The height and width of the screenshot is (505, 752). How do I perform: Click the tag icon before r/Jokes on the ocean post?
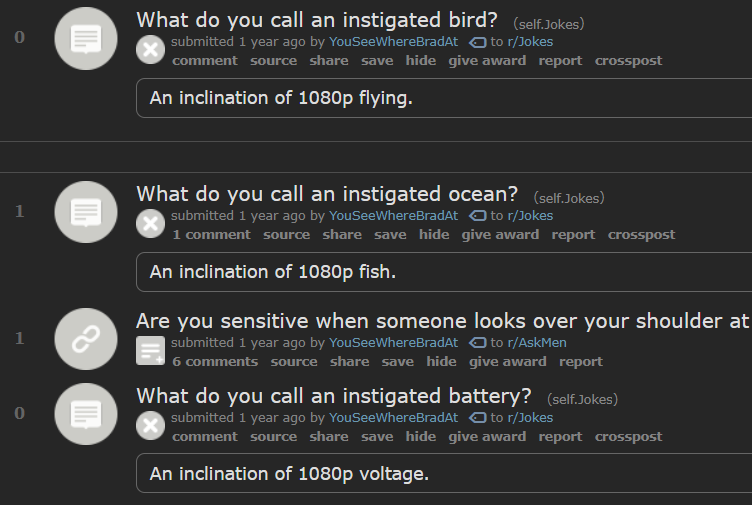pyautogui.click(x=478, y=216)
